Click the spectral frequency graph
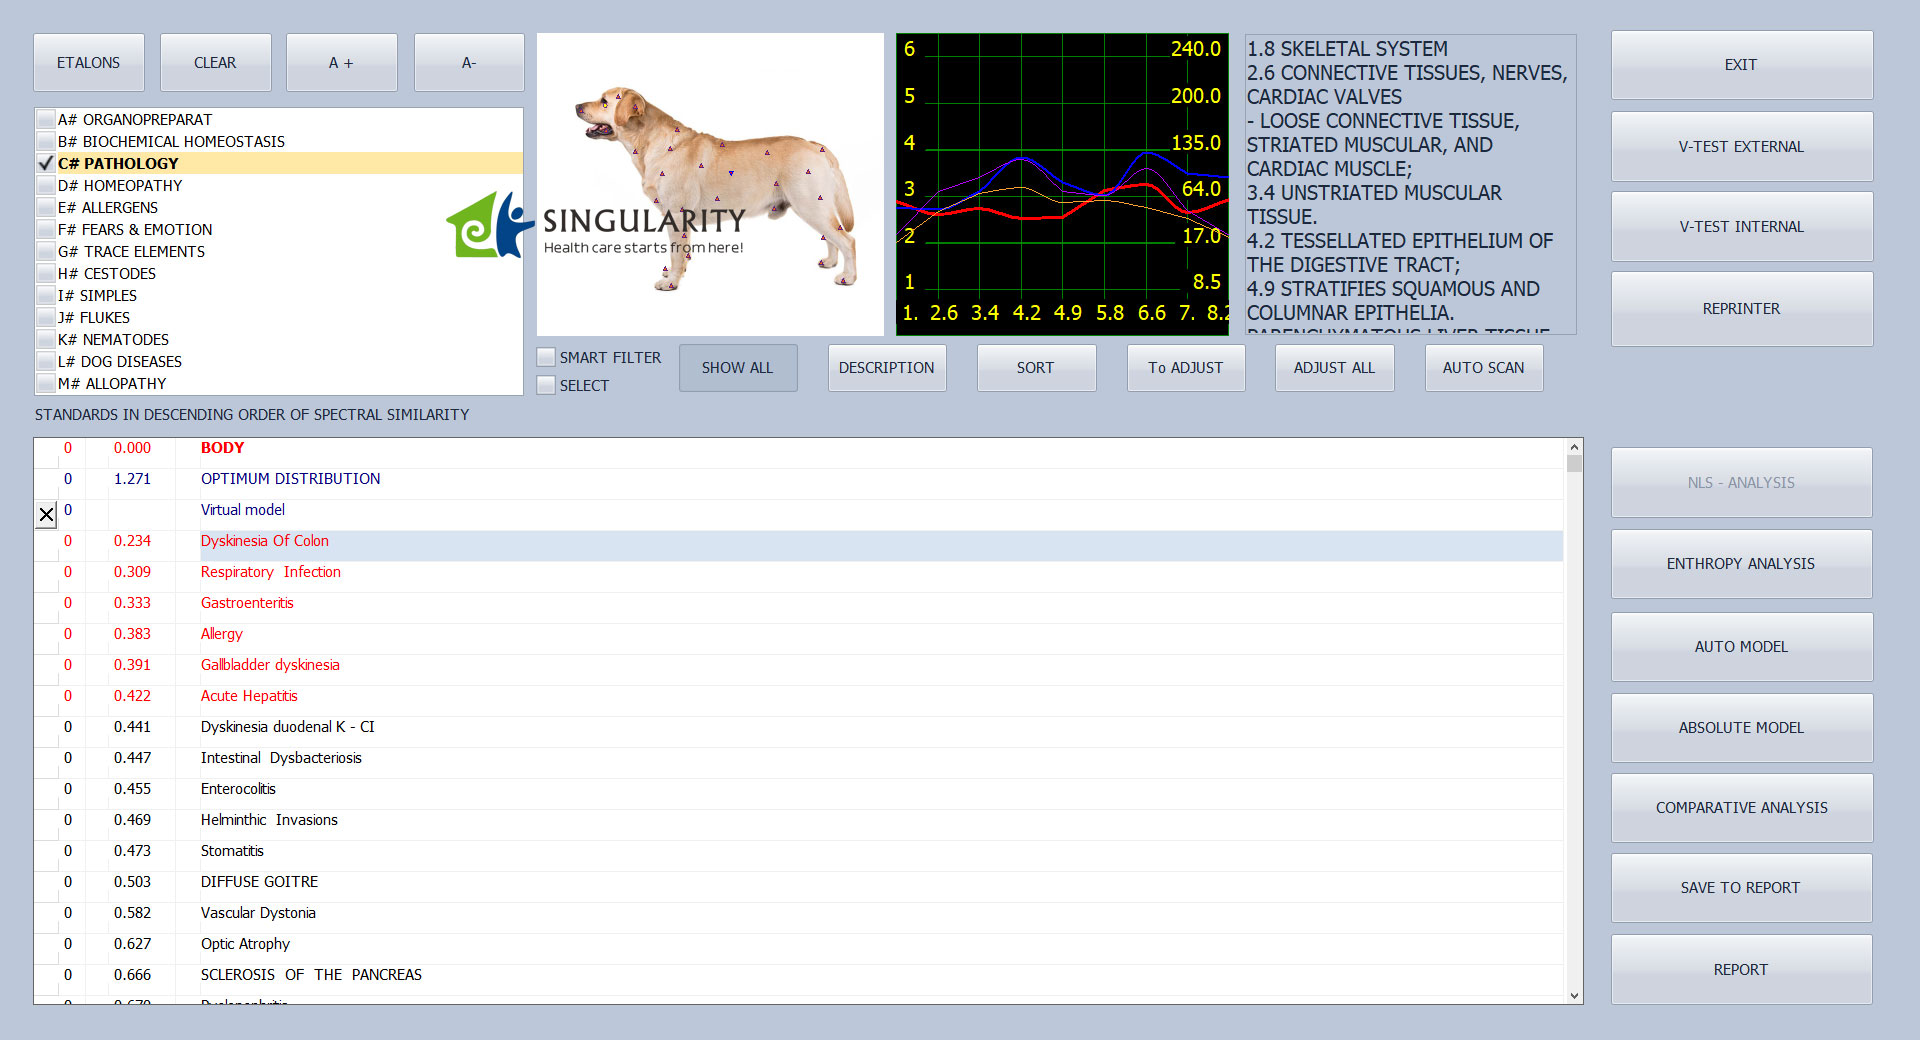Screen dimensions: 1920x1040 [1062, 184]
